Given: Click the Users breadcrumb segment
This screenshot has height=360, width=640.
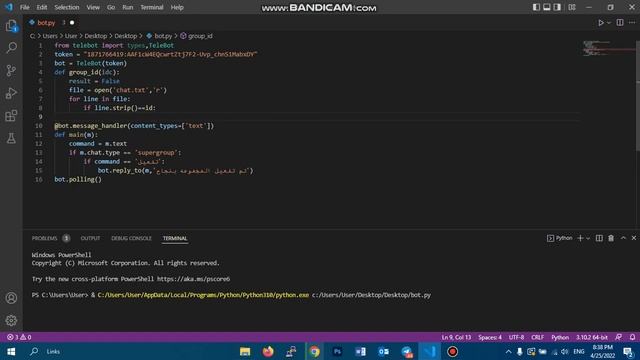Looking at the screenshot, I should click(x=50, y=36).
